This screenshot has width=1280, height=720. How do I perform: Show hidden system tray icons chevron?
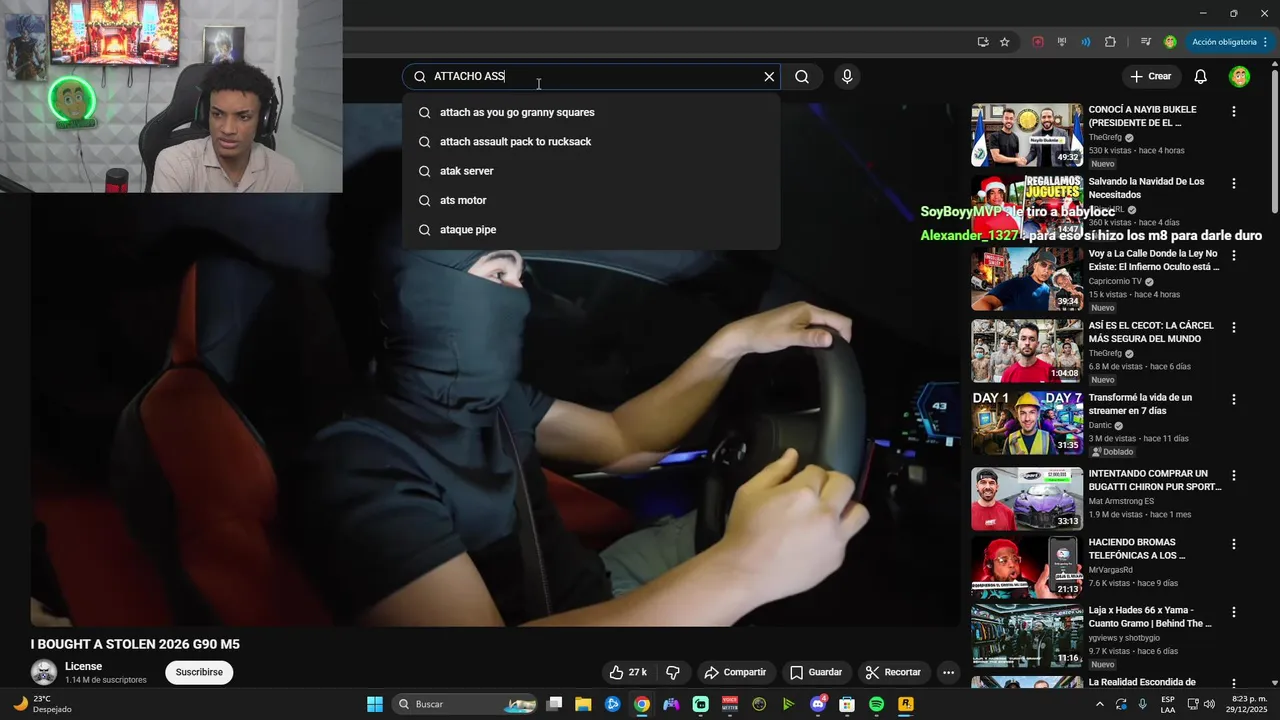[x=1100, y=704]
